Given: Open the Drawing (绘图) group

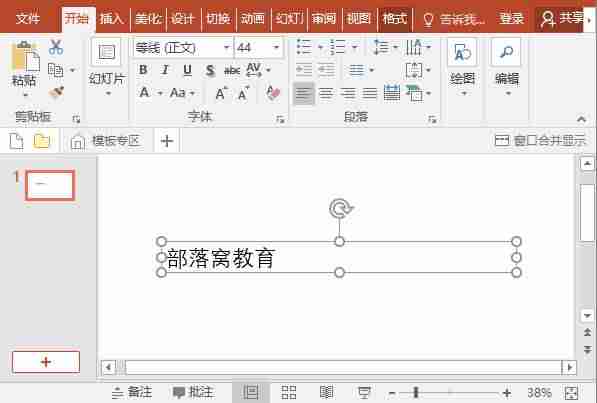Looking at the screenshot, I should (x=462, y=68).
